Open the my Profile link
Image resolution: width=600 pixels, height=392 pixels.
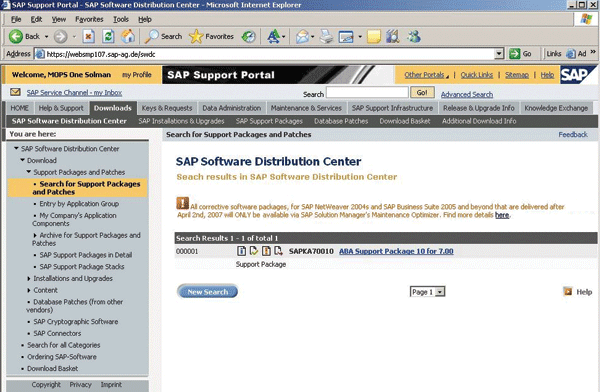pyautogui.click(x=137, y=75)
